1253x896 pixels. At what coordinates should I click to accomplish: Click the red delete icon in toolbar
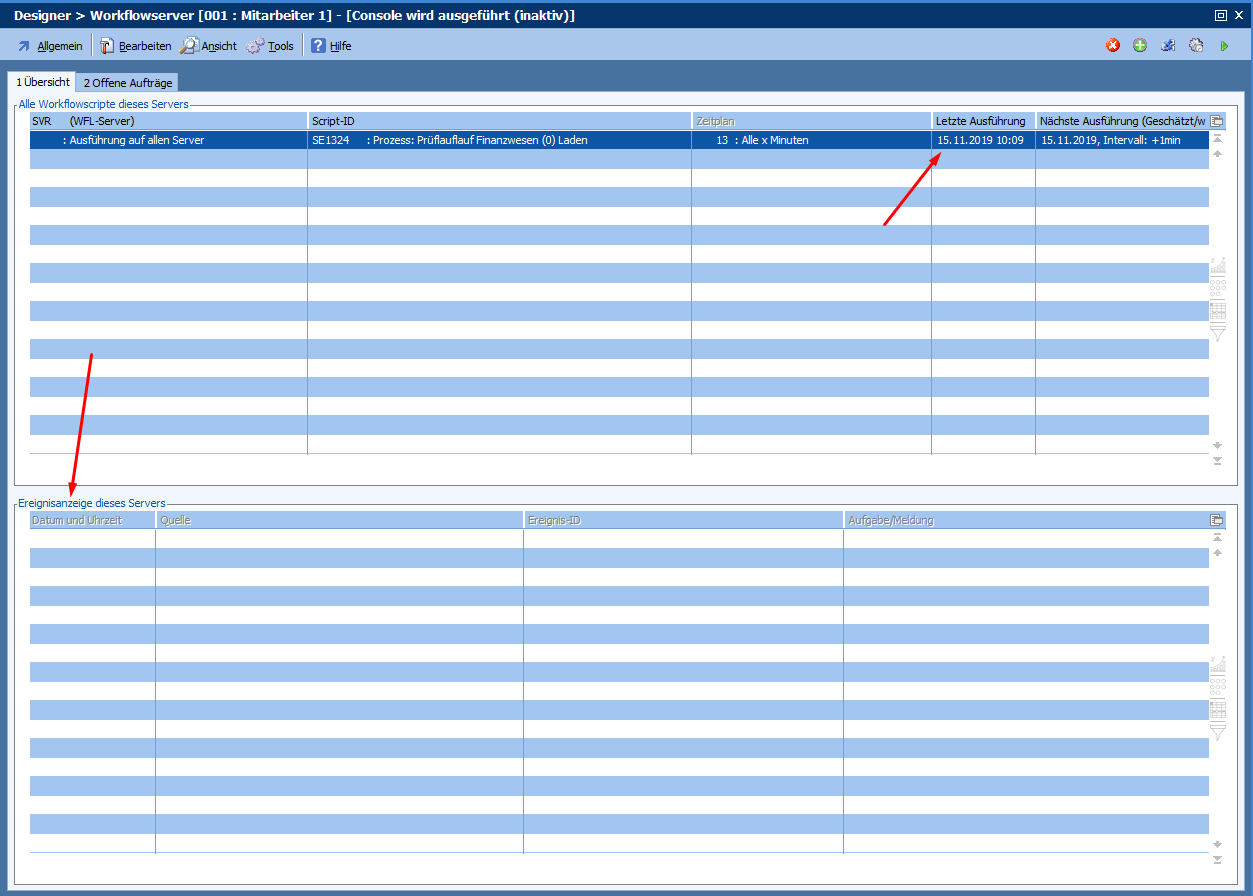tap(1113, 46)
